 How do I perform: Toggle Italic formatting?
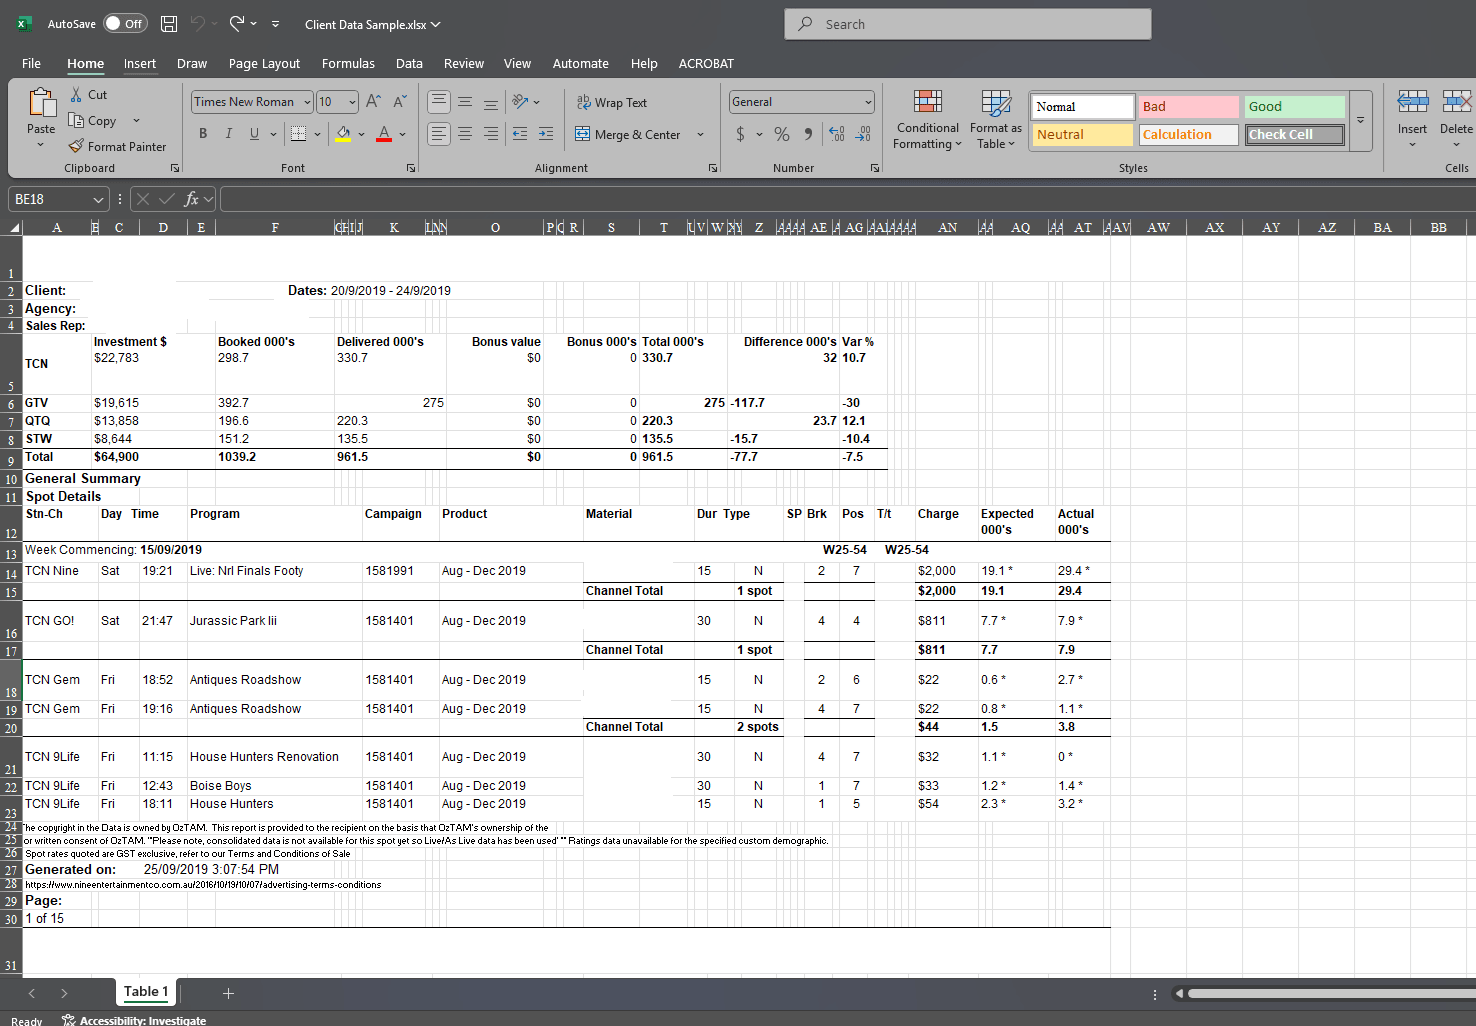coord(229,133)
